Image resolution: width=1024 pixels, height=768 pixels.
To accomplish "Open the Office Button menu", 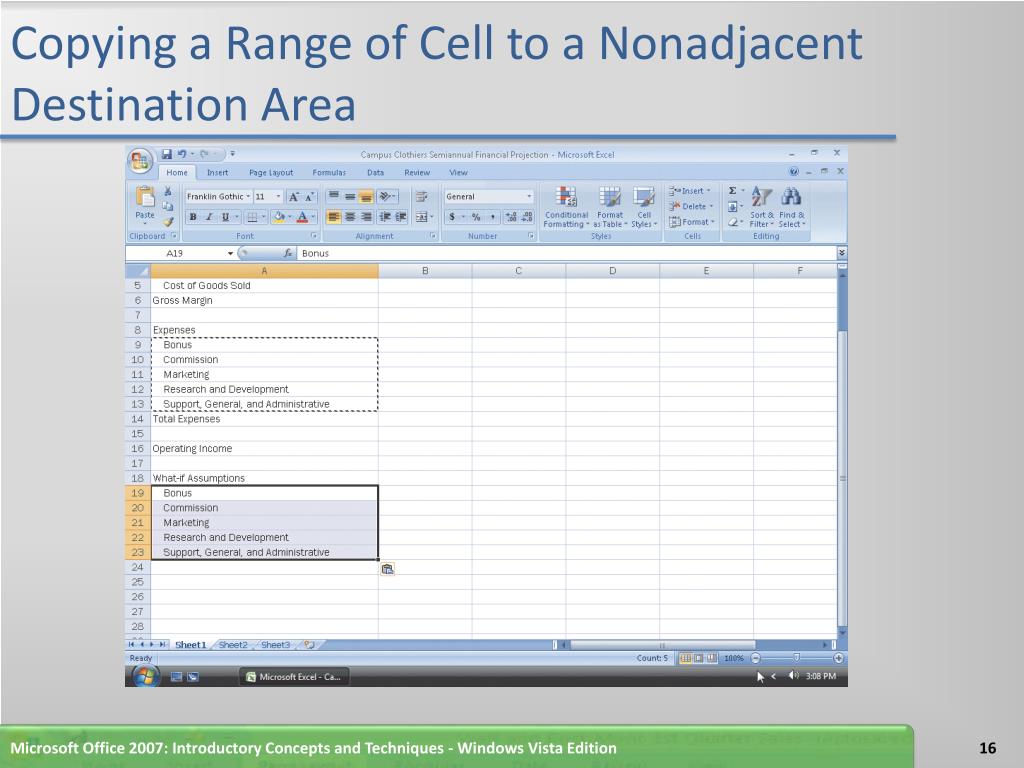I will click(140, 161).
